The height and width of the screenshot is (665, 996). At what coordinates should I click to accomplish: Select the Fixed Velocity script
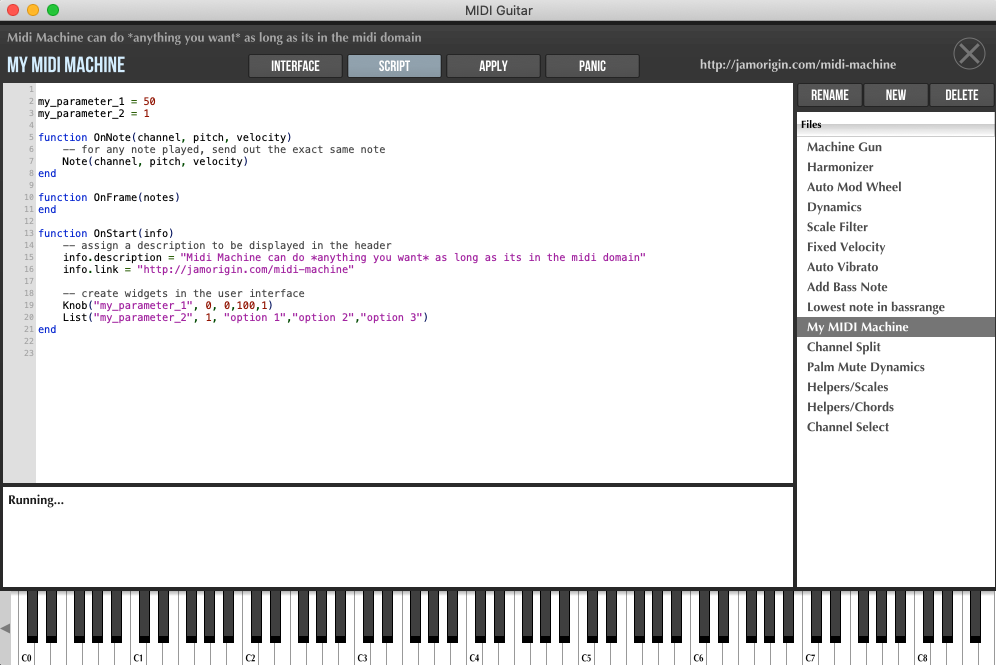tap(896, 247)
